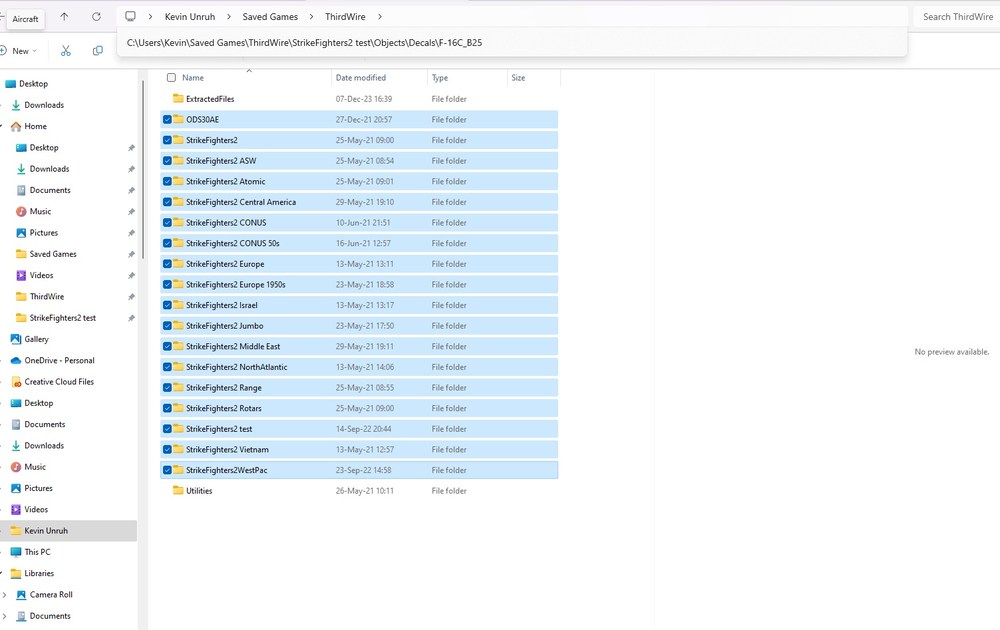Image resolution: width=1000 pixels, height=630 pixels.
Task: Click Videos icon pinned under Home
Action: coord(21,275)
